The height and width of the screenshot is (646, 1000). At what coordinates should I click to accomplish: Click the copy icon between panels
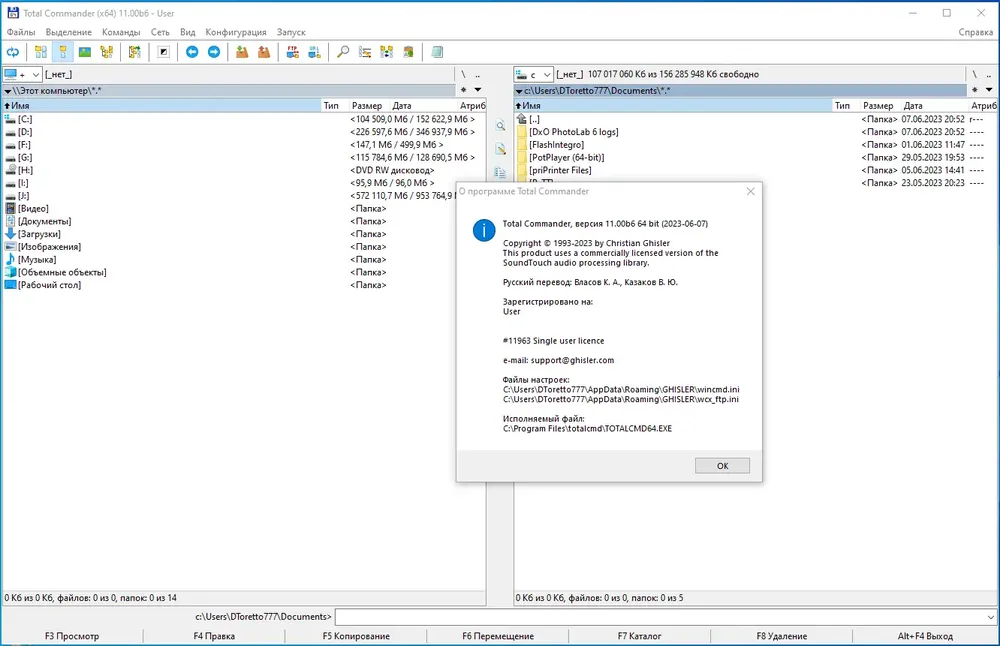tap(501, 173)
